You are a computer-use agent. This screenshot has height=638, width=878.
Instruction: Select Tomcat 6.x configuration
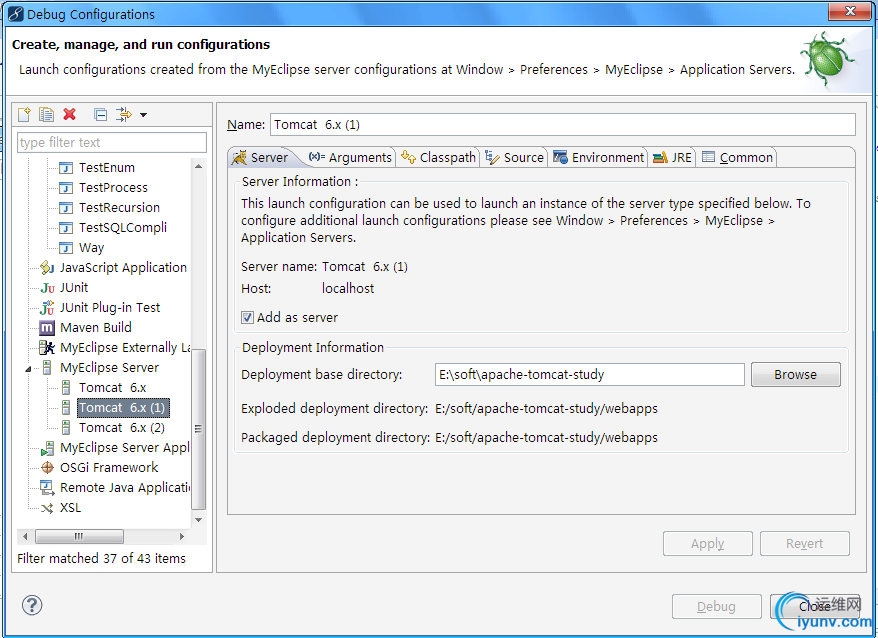[x=113, y=388]
